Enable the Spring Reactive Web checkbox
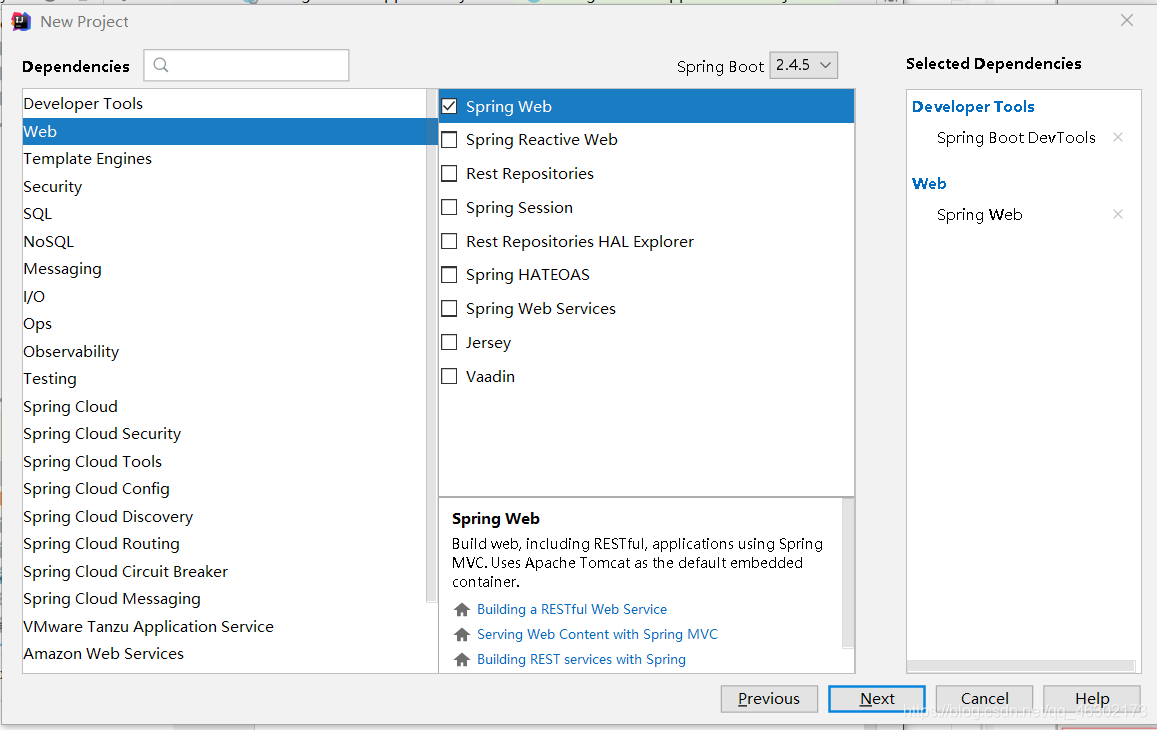 [x=449, y=140]
